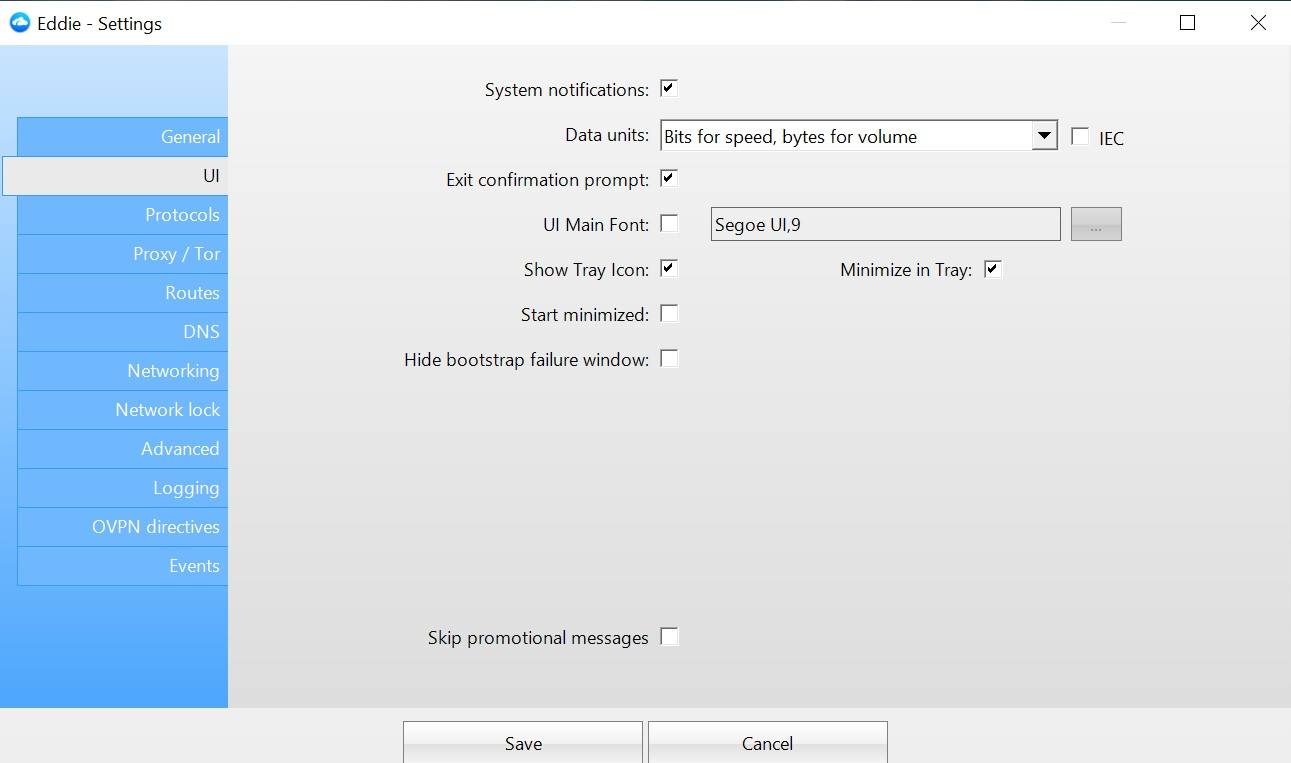Enable the UI Main Font checkbox
1291x763 pixels.
coord(669,223)
